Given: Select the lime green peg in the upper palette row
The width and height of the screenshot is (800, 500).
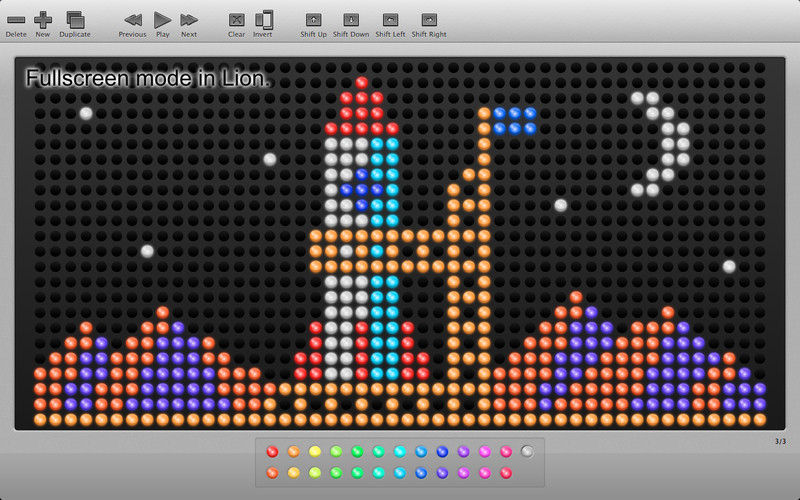Looking at the screenshot, I should [336, 452].
